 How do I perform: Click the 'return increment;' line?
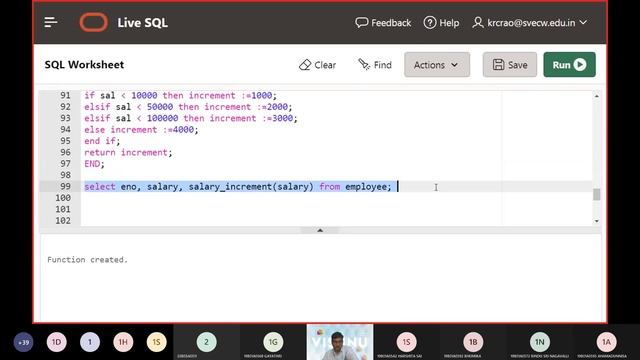128,153
